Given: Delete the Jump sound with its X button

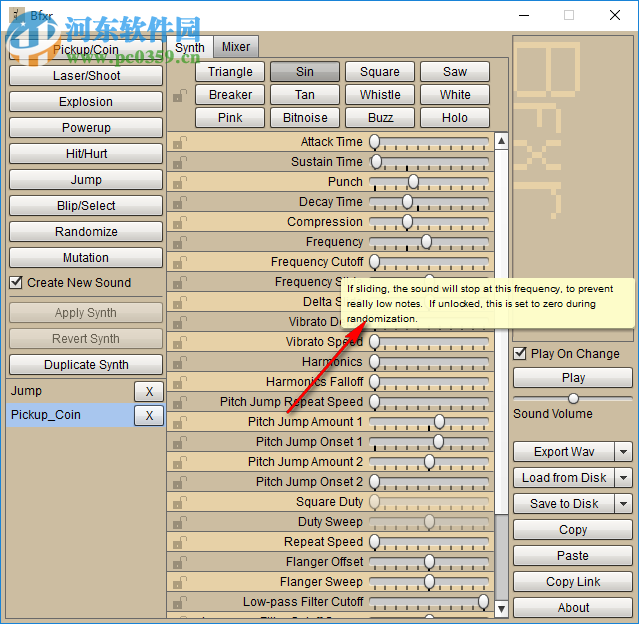Looking at the screenshot, I should [x=149, y=392].
